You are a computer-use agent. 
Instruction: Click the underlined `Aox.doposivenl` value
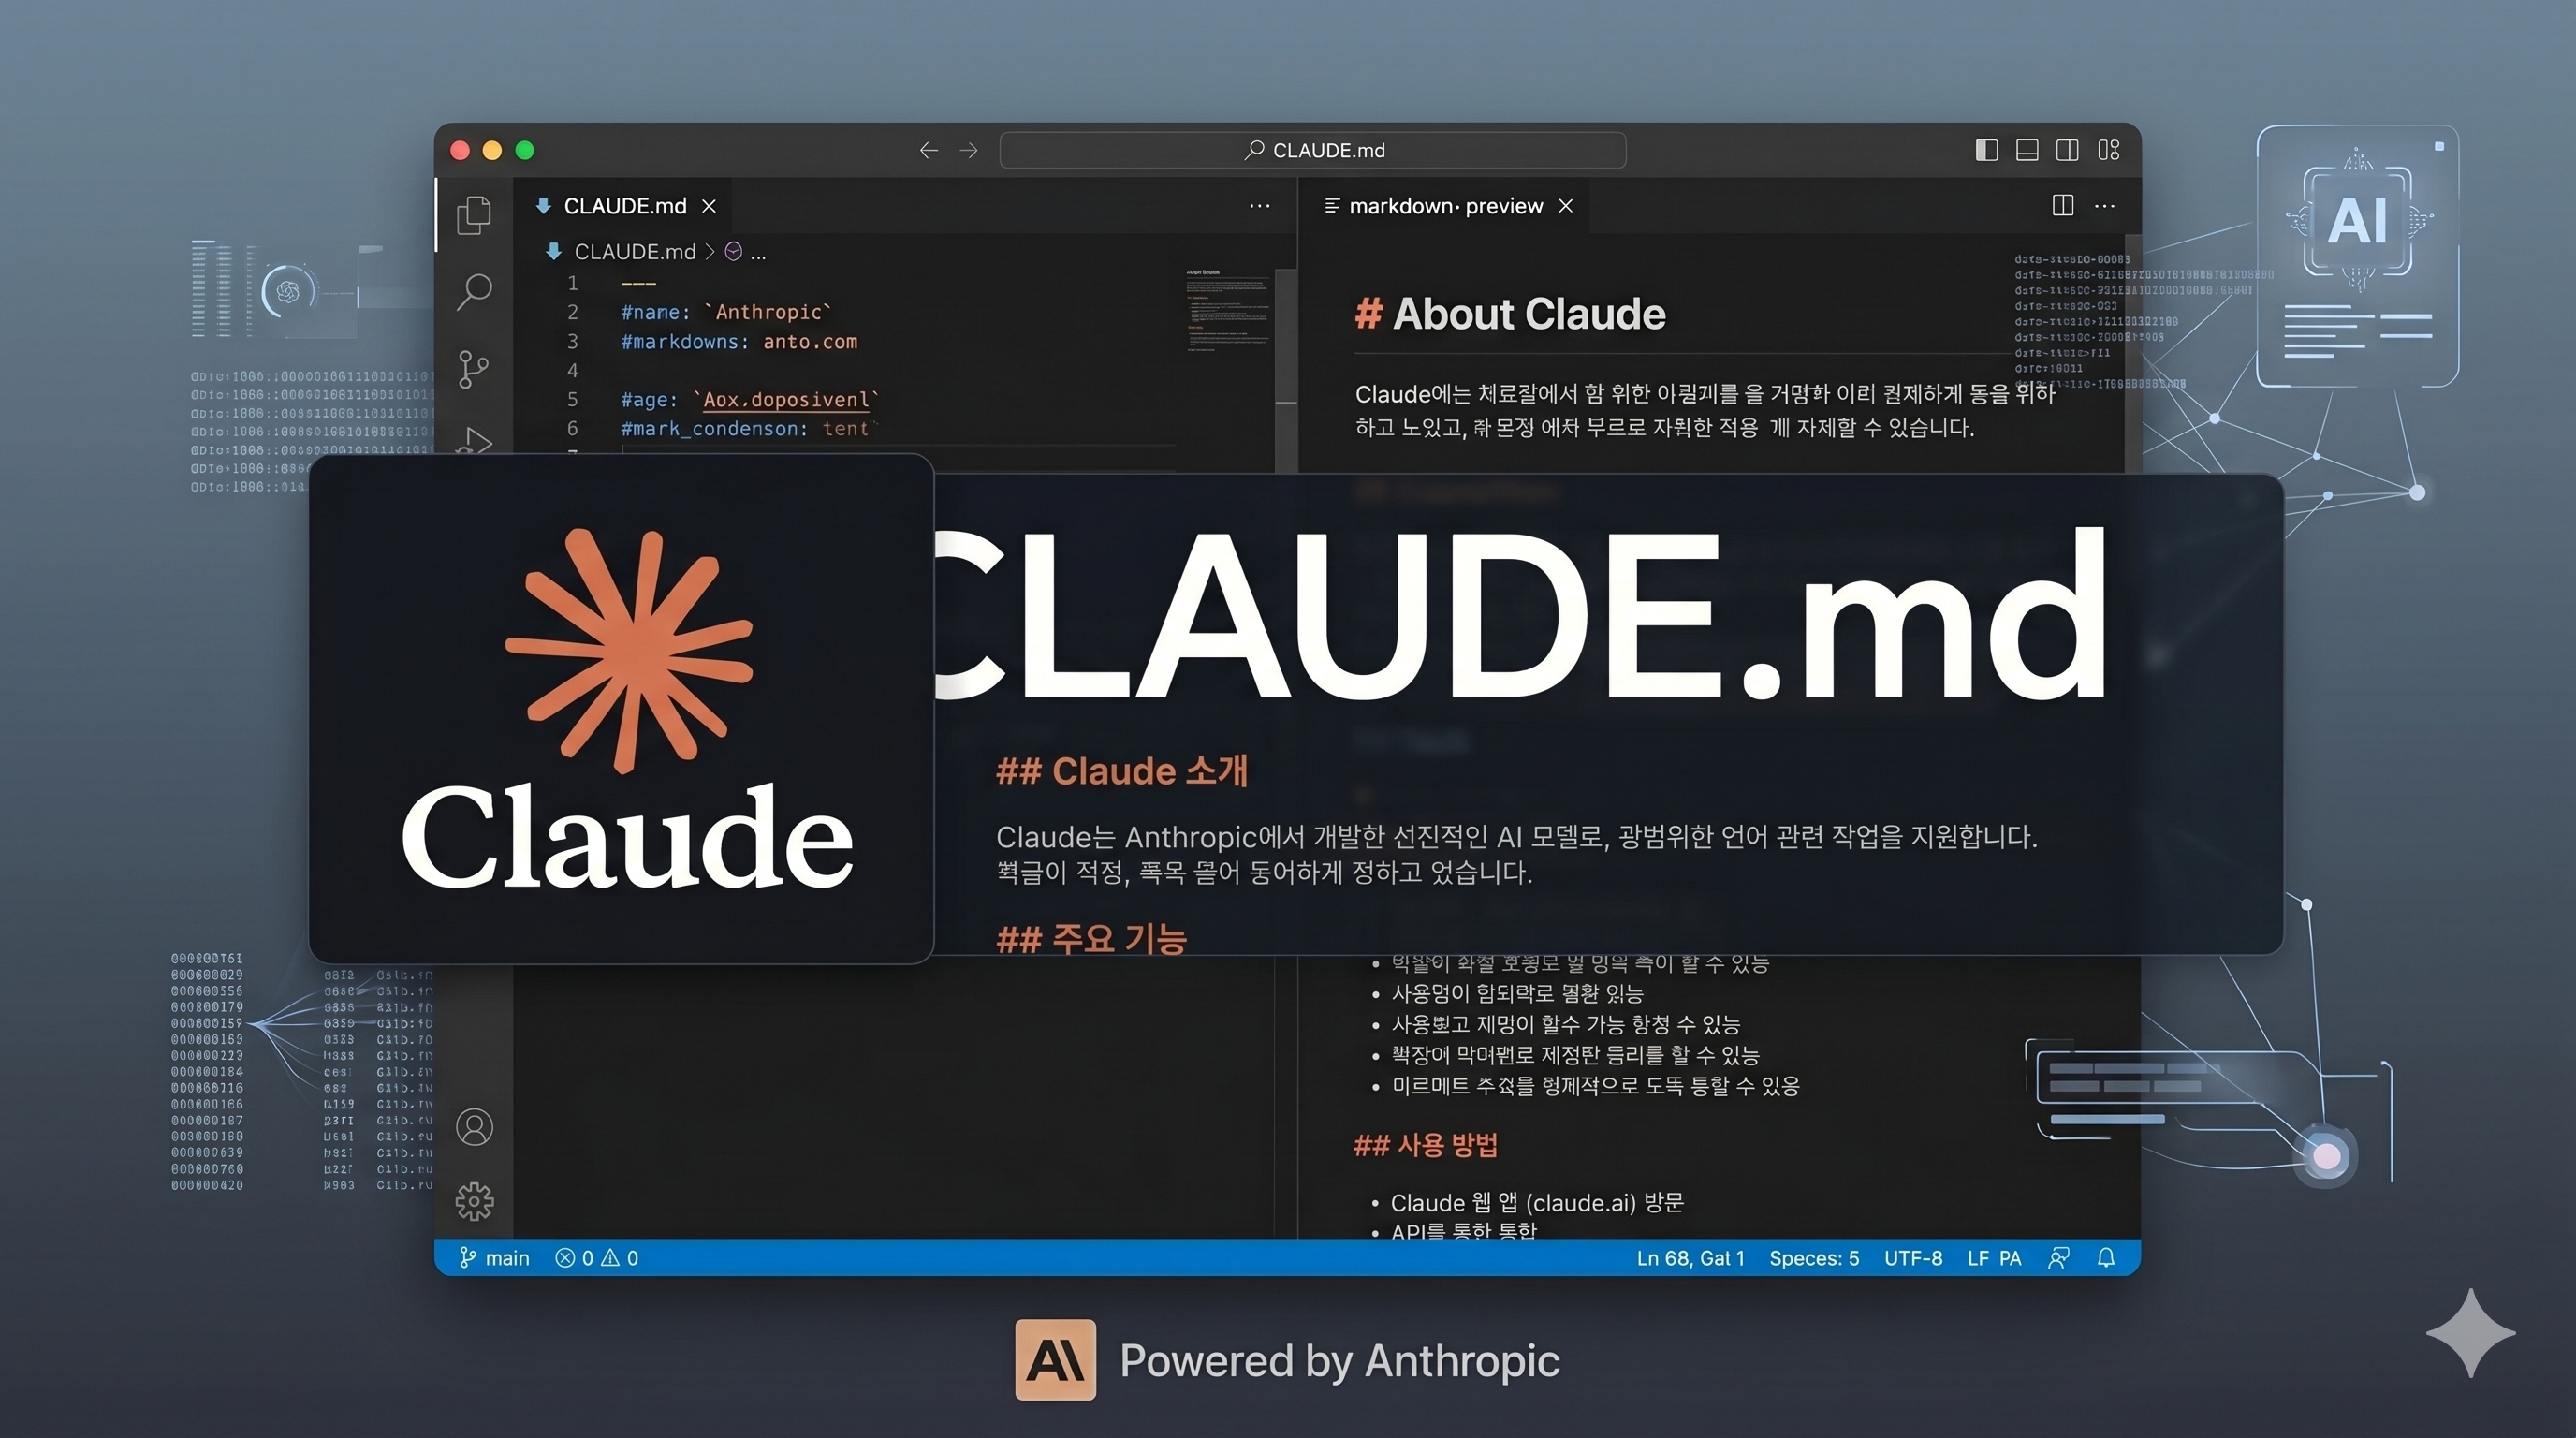point(786,400)
